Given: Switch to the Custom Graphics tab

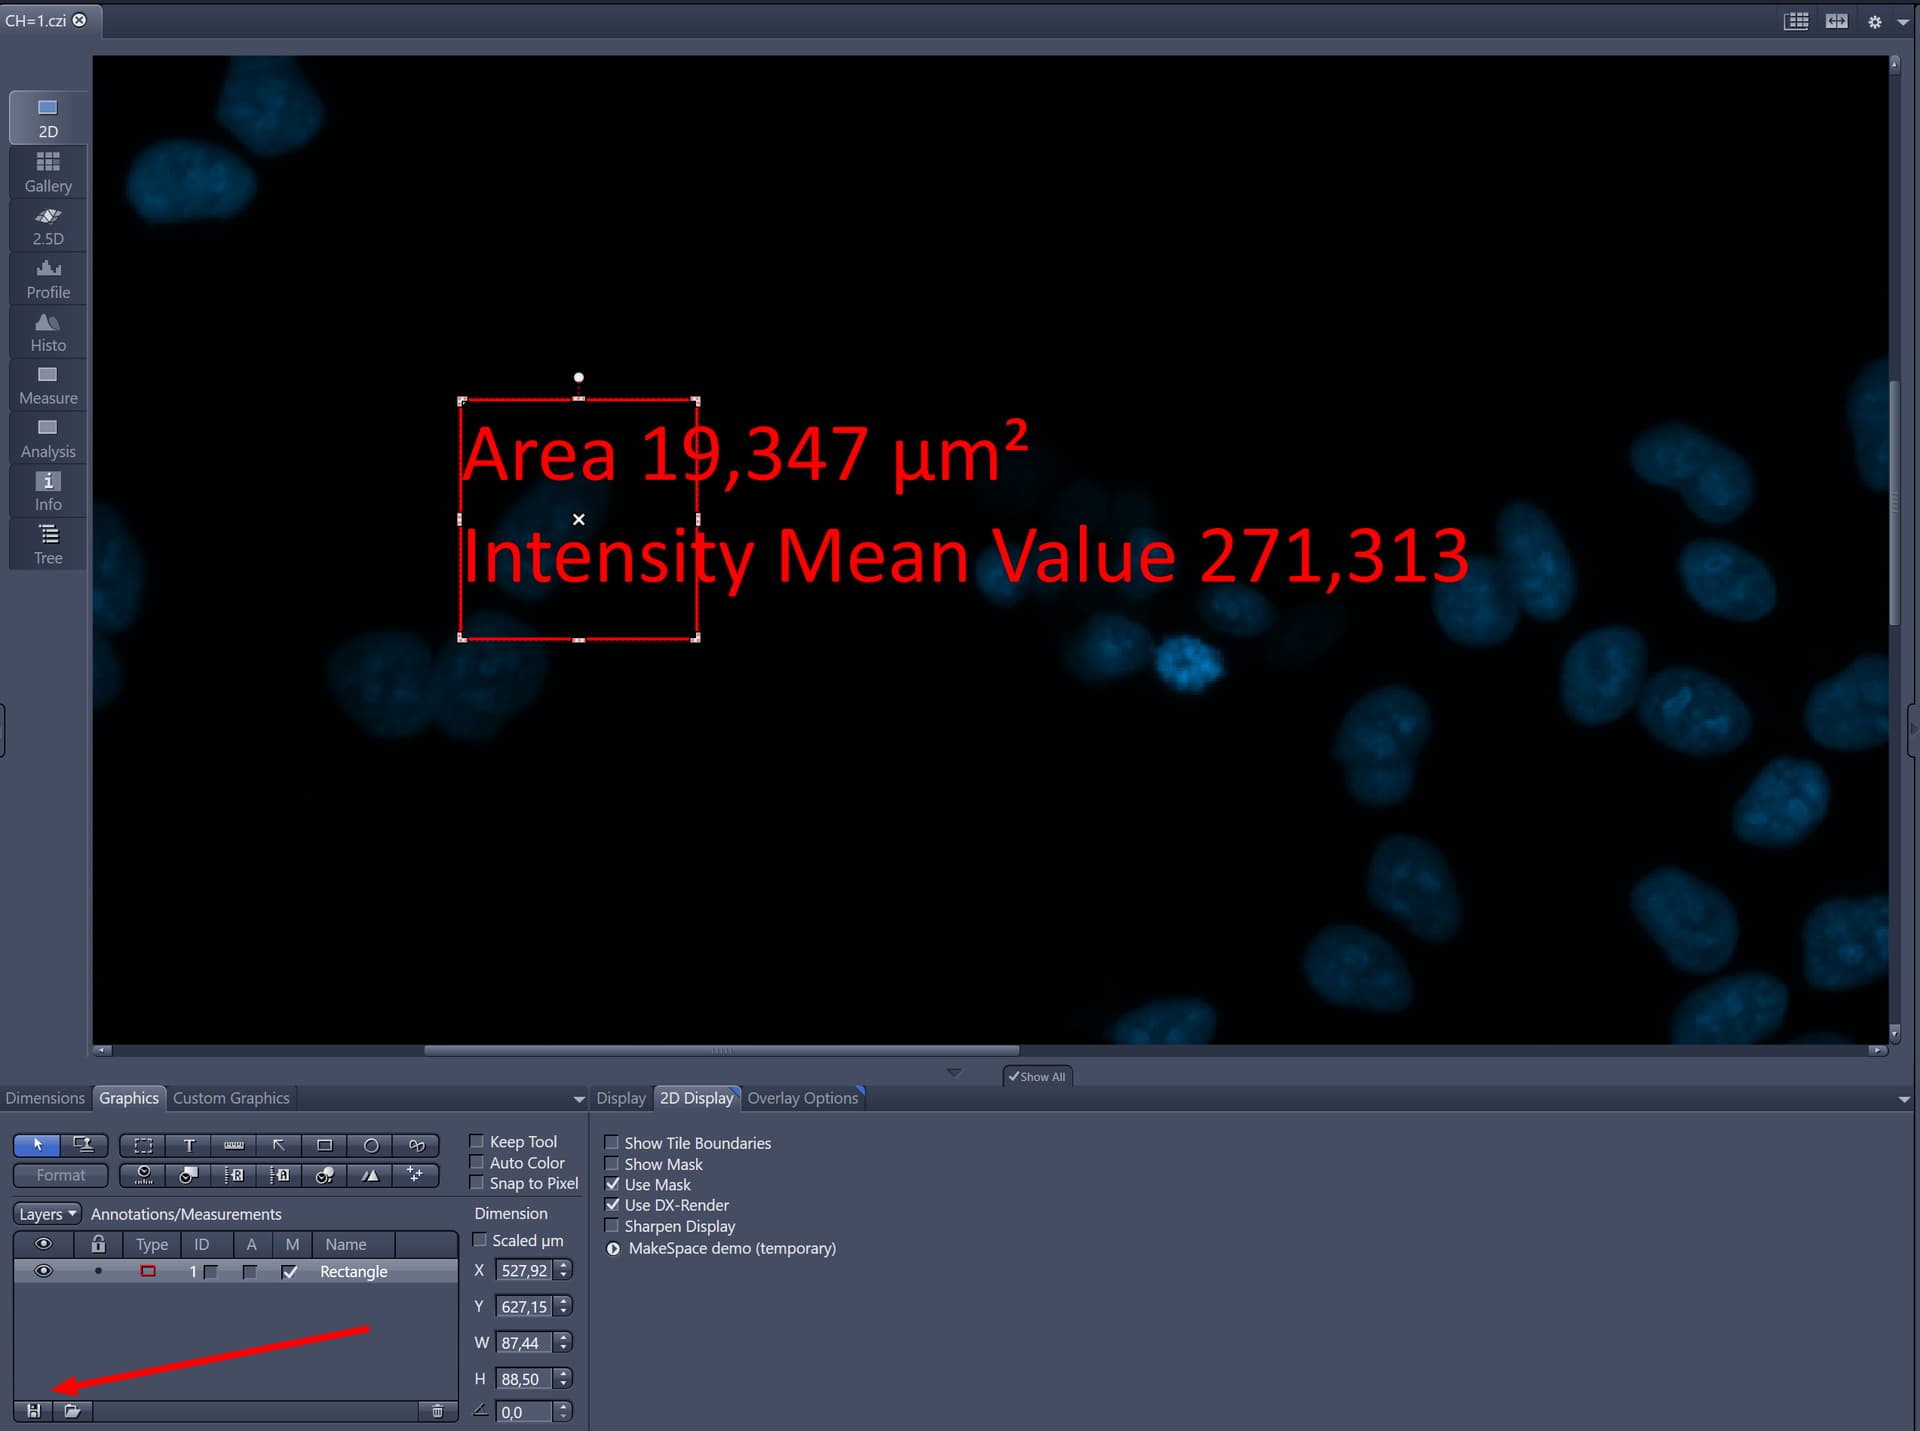Looking at the screenshot, I should click(x=231, y=1098).
